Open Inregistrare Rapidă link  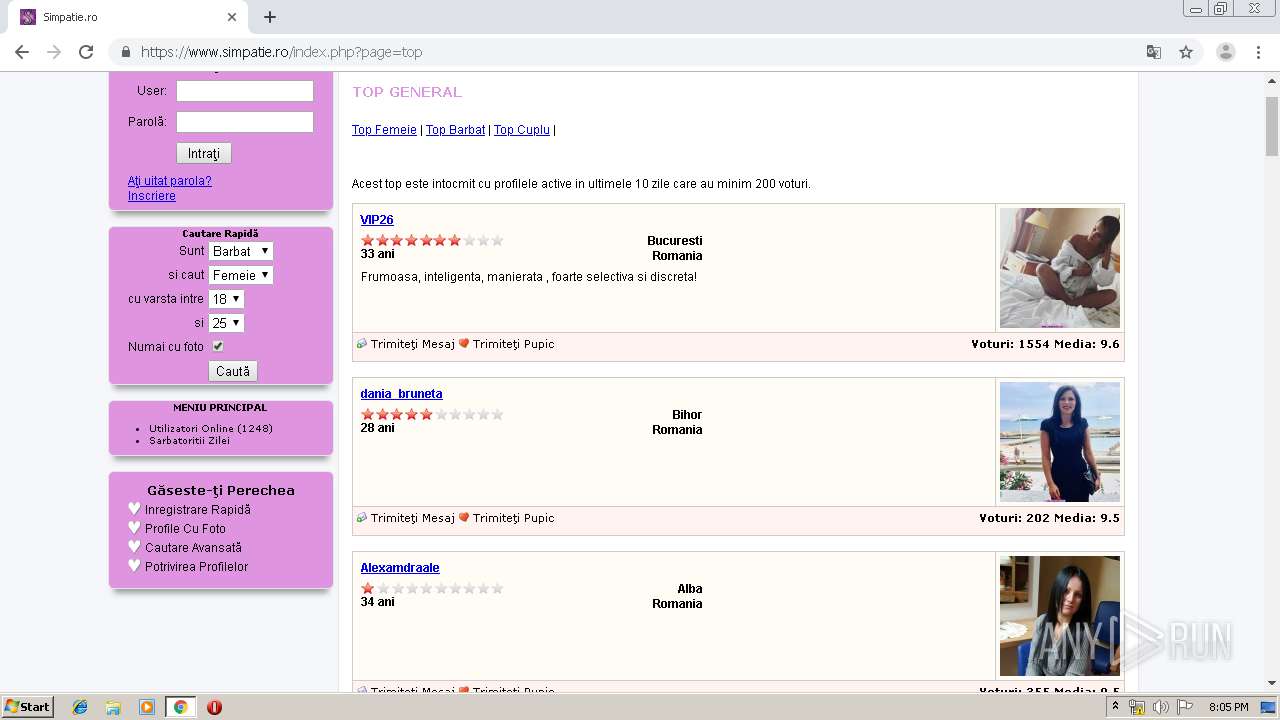(198, 510)
